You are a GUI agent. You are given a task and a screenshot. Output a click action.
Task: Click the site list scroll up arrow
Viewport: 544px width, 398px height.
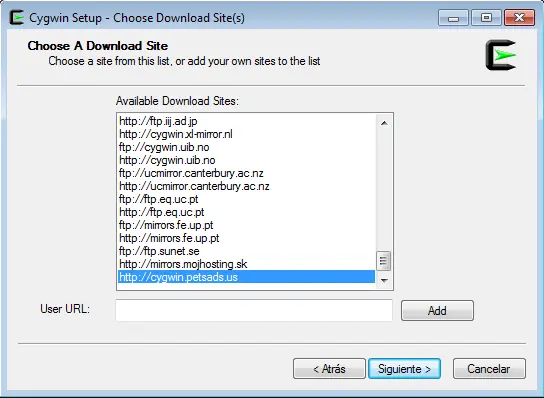click(384, 123)
